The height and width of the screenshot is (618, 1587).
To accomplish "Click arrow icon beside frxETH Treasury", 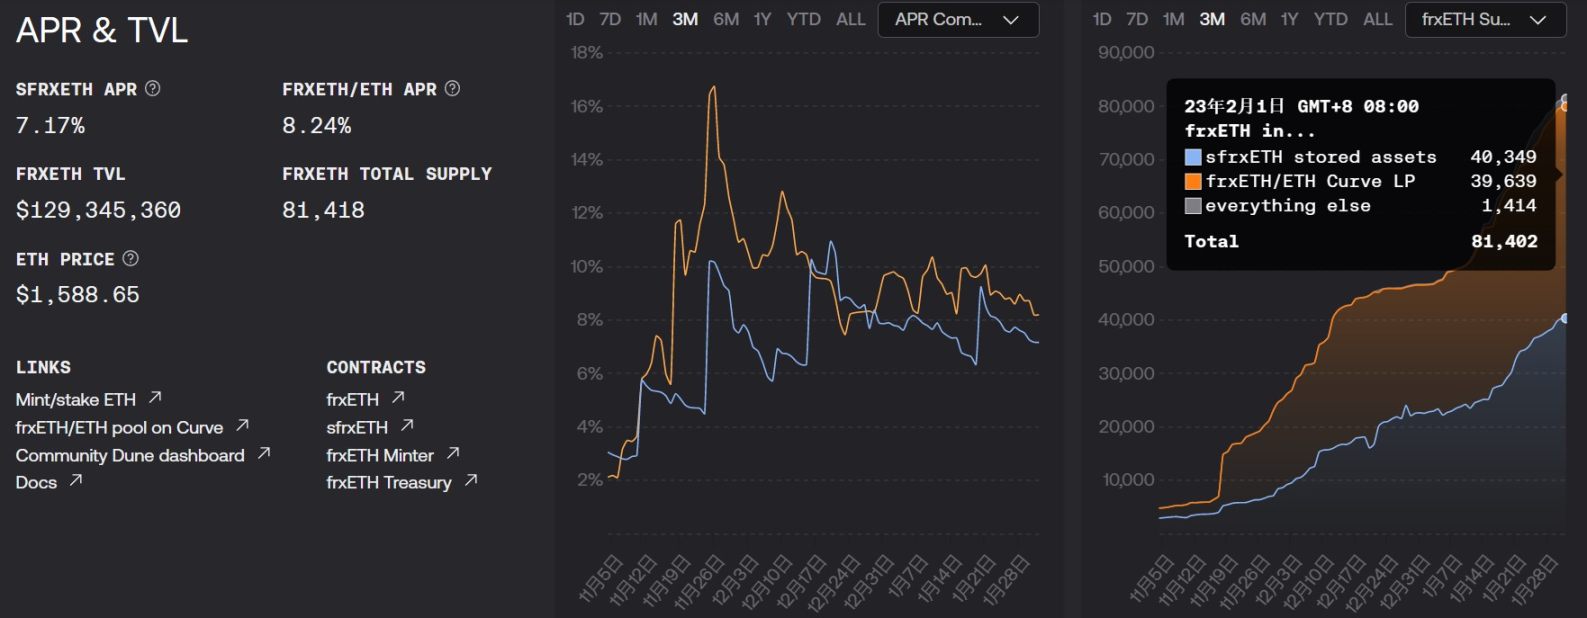I will click(471, 481).
